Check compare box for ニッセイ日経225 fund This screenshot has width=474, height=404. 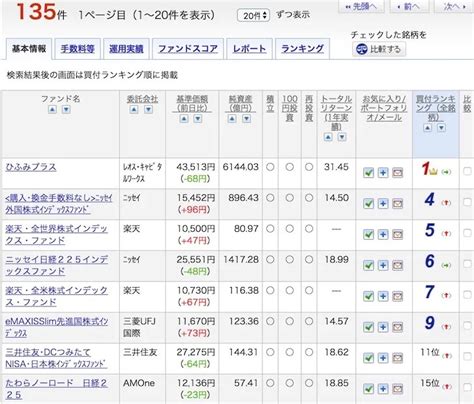(467, 264)
